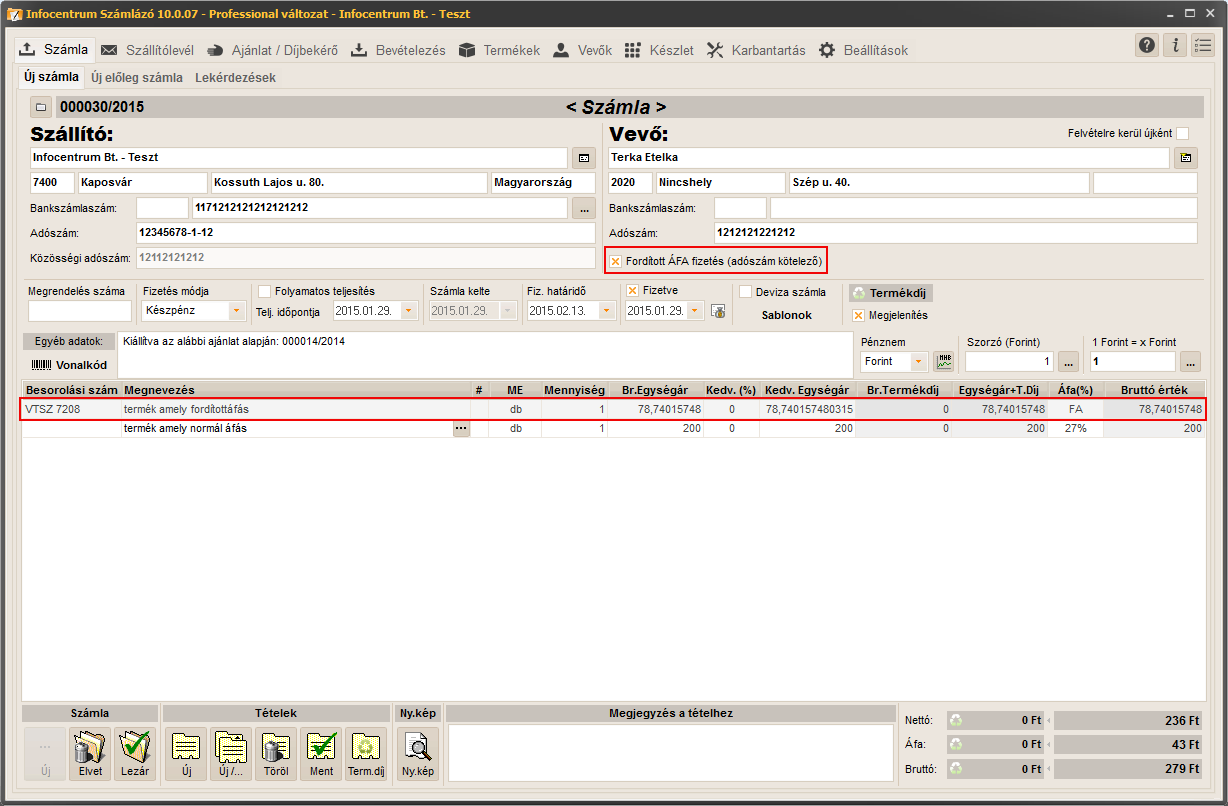Enable the Folyamatos teljesítés checkbox
The width and height of the screenshot is (1228, 806).
click(x=265, y=292)
